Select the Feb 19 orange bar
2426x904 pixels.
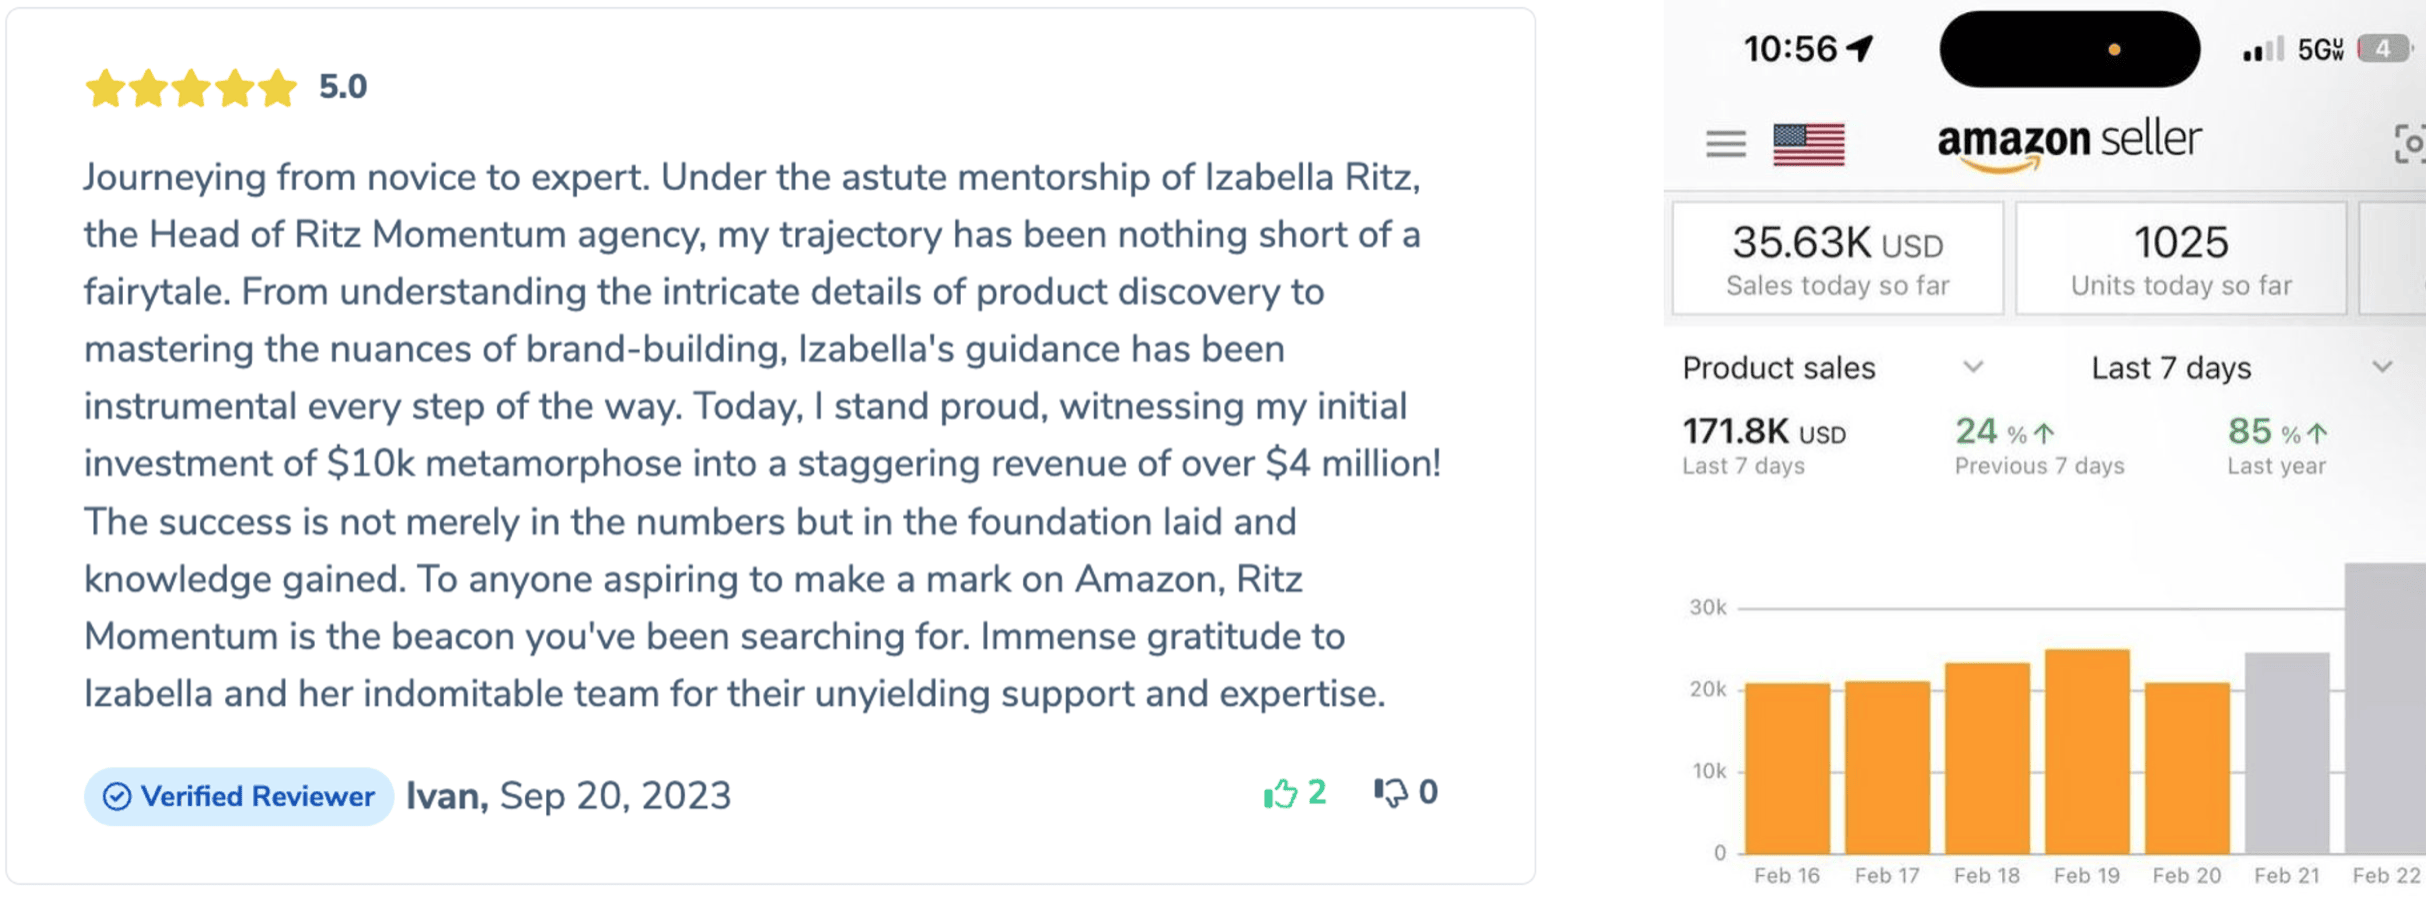(x=2087, y=752)
